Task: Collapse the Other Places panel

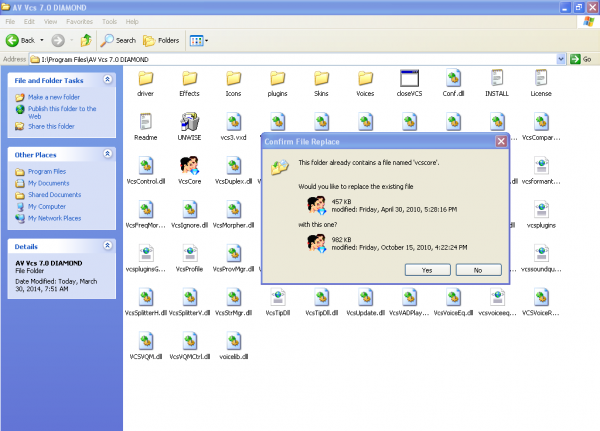Action: tap(107, 154)
